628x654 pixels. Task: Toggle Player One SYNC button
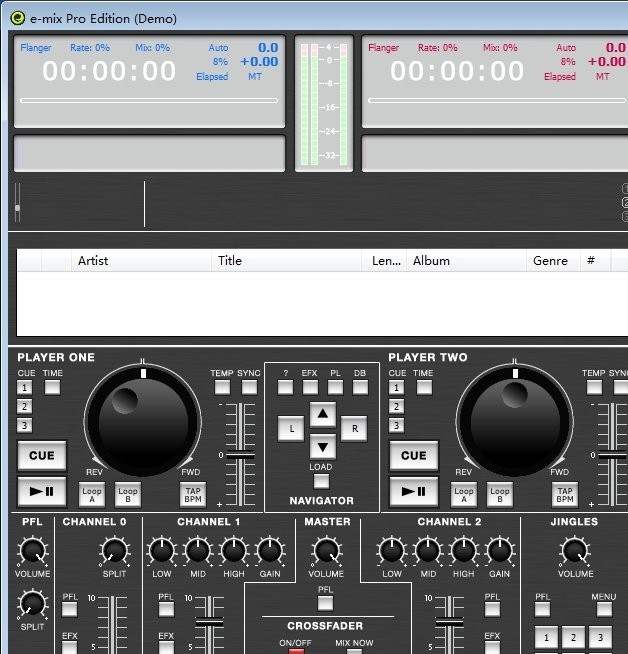[x=249, y=387]
